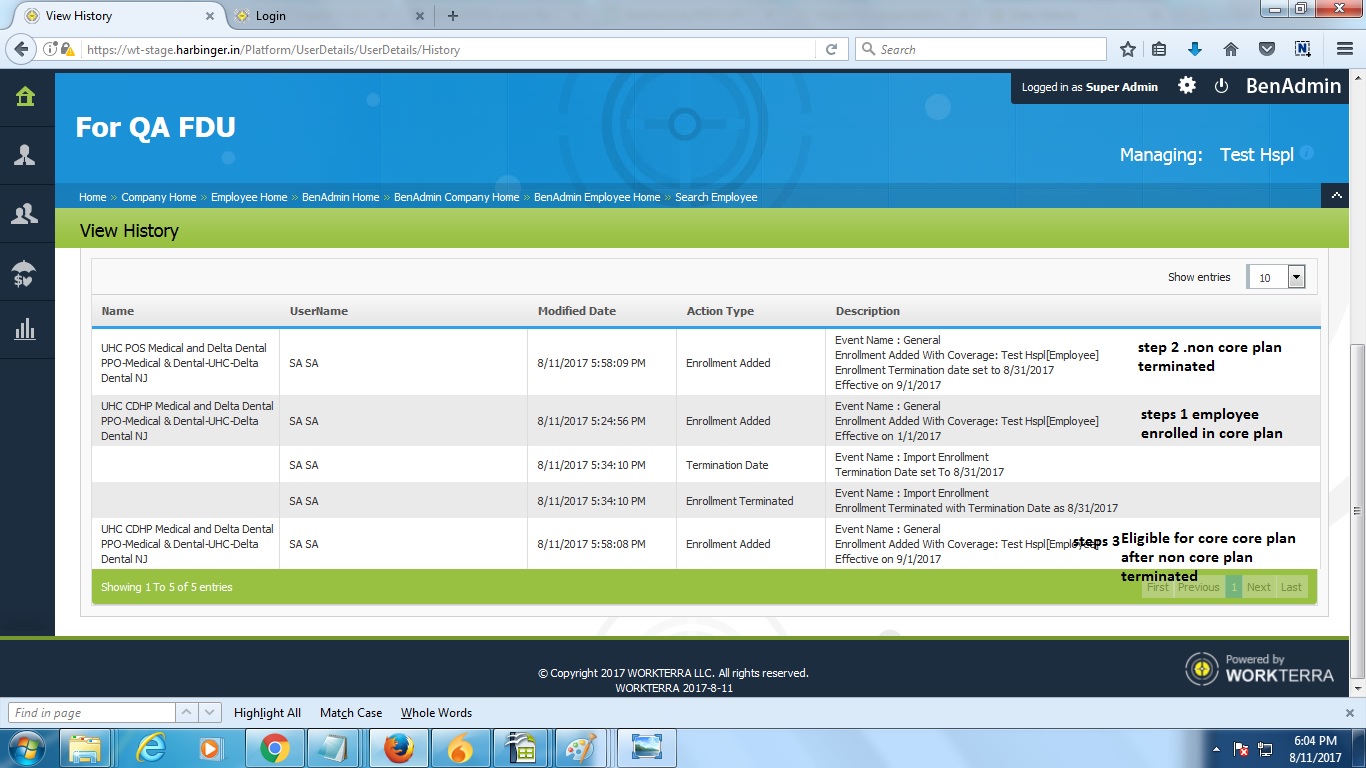1366x768 pixels.
Task: Toggle the Whole Words find option
Action: coord(436,713)
